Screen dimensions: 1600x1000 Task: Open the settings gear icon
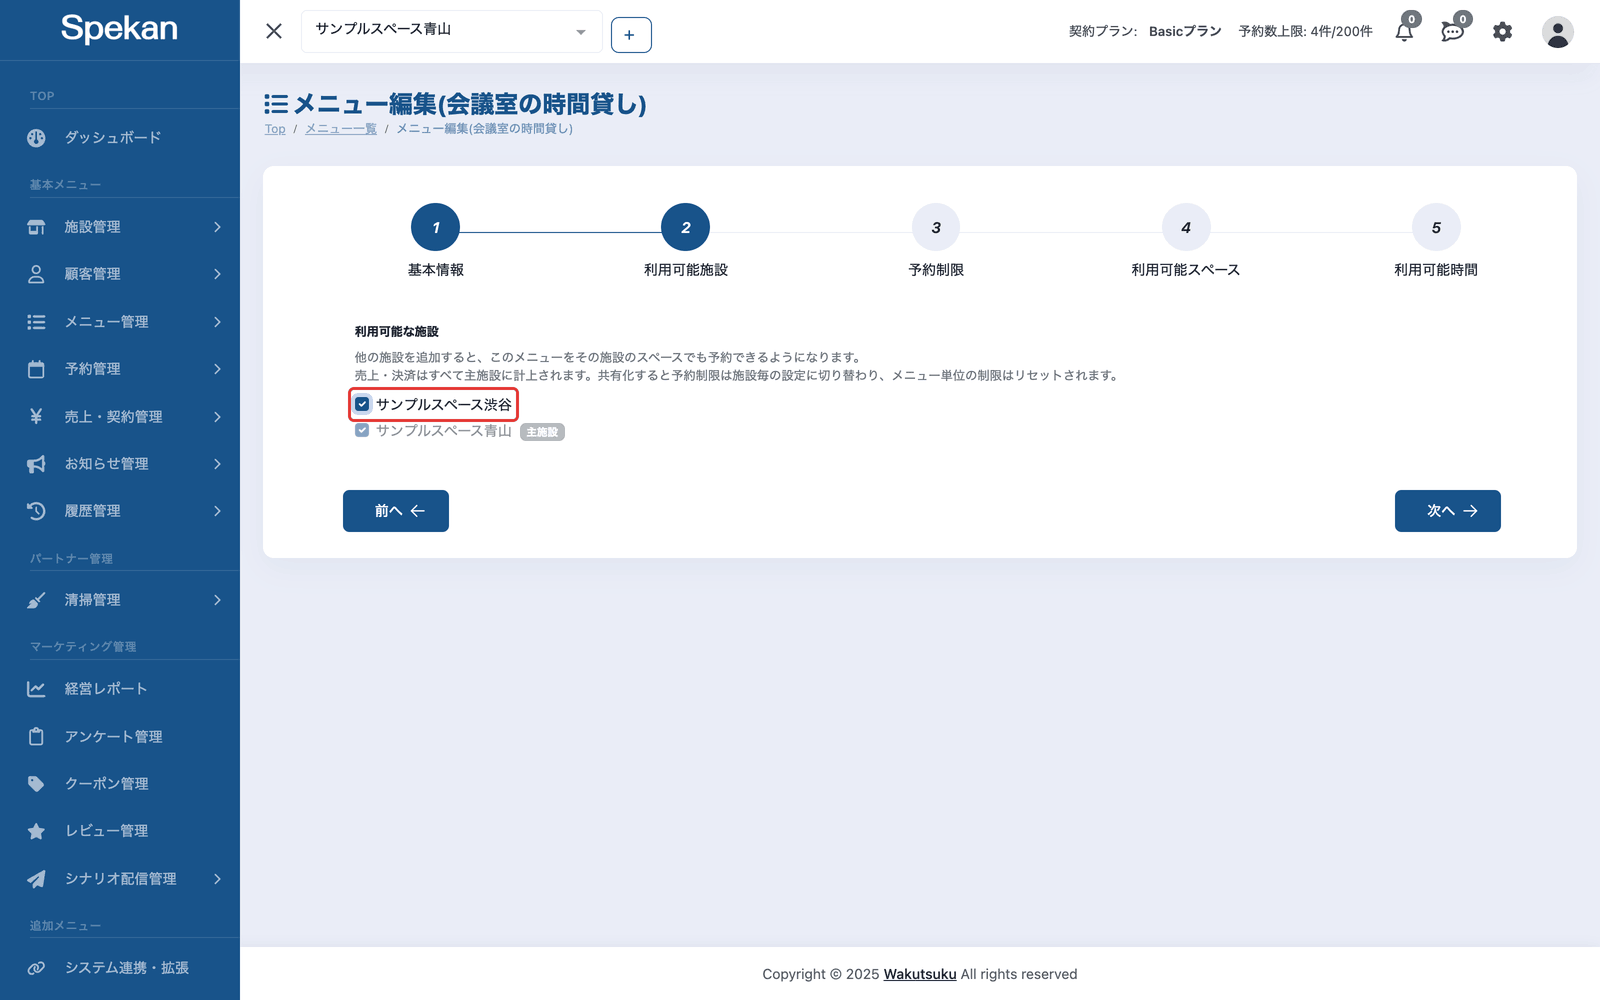click(1502, 32)
